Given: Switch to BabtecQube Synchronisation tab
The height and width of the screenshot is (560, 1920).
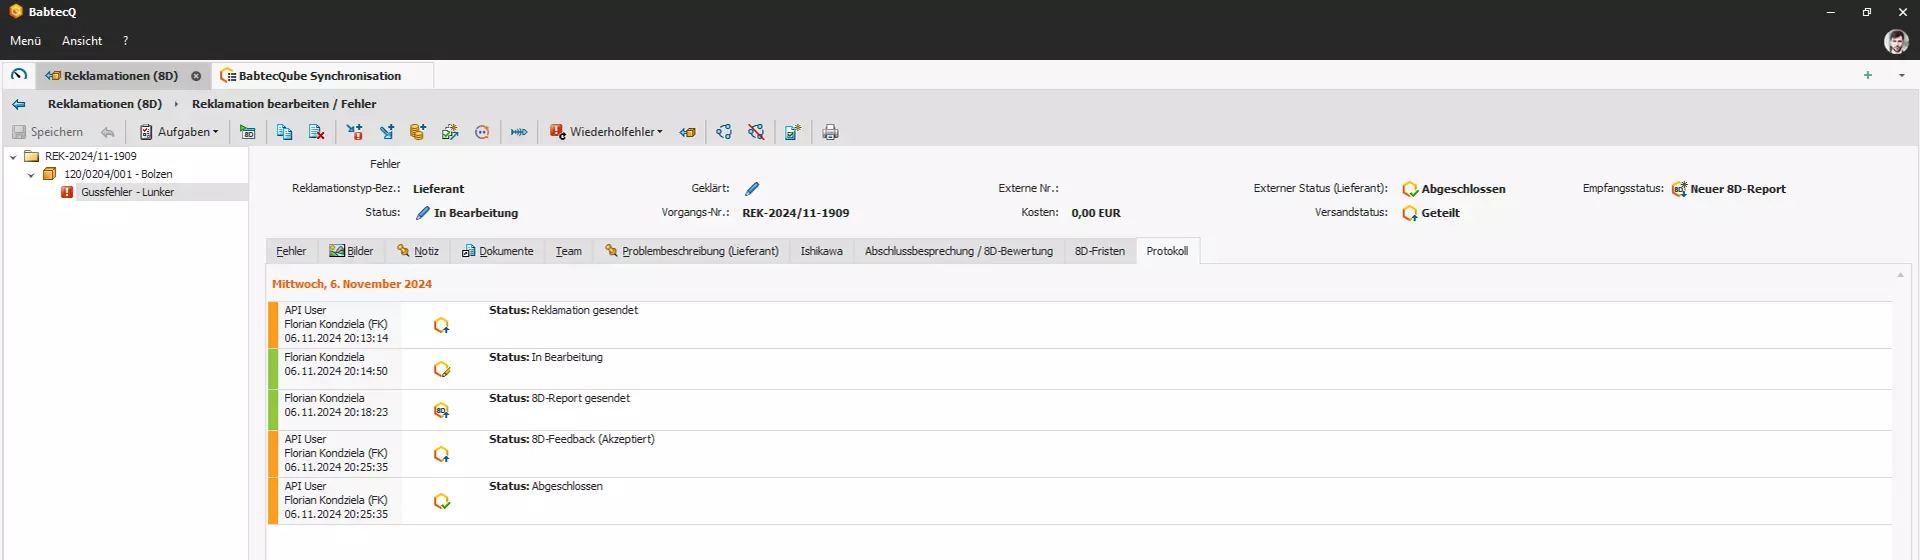Looking at the screenshot, I should (320, 76).
